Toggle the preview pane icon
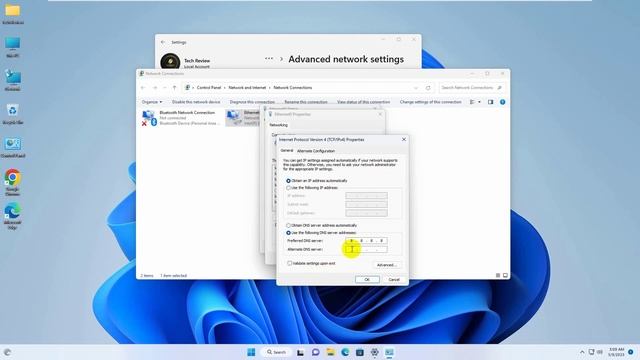Screen dimensions: 640x360 tap(491, 102)
